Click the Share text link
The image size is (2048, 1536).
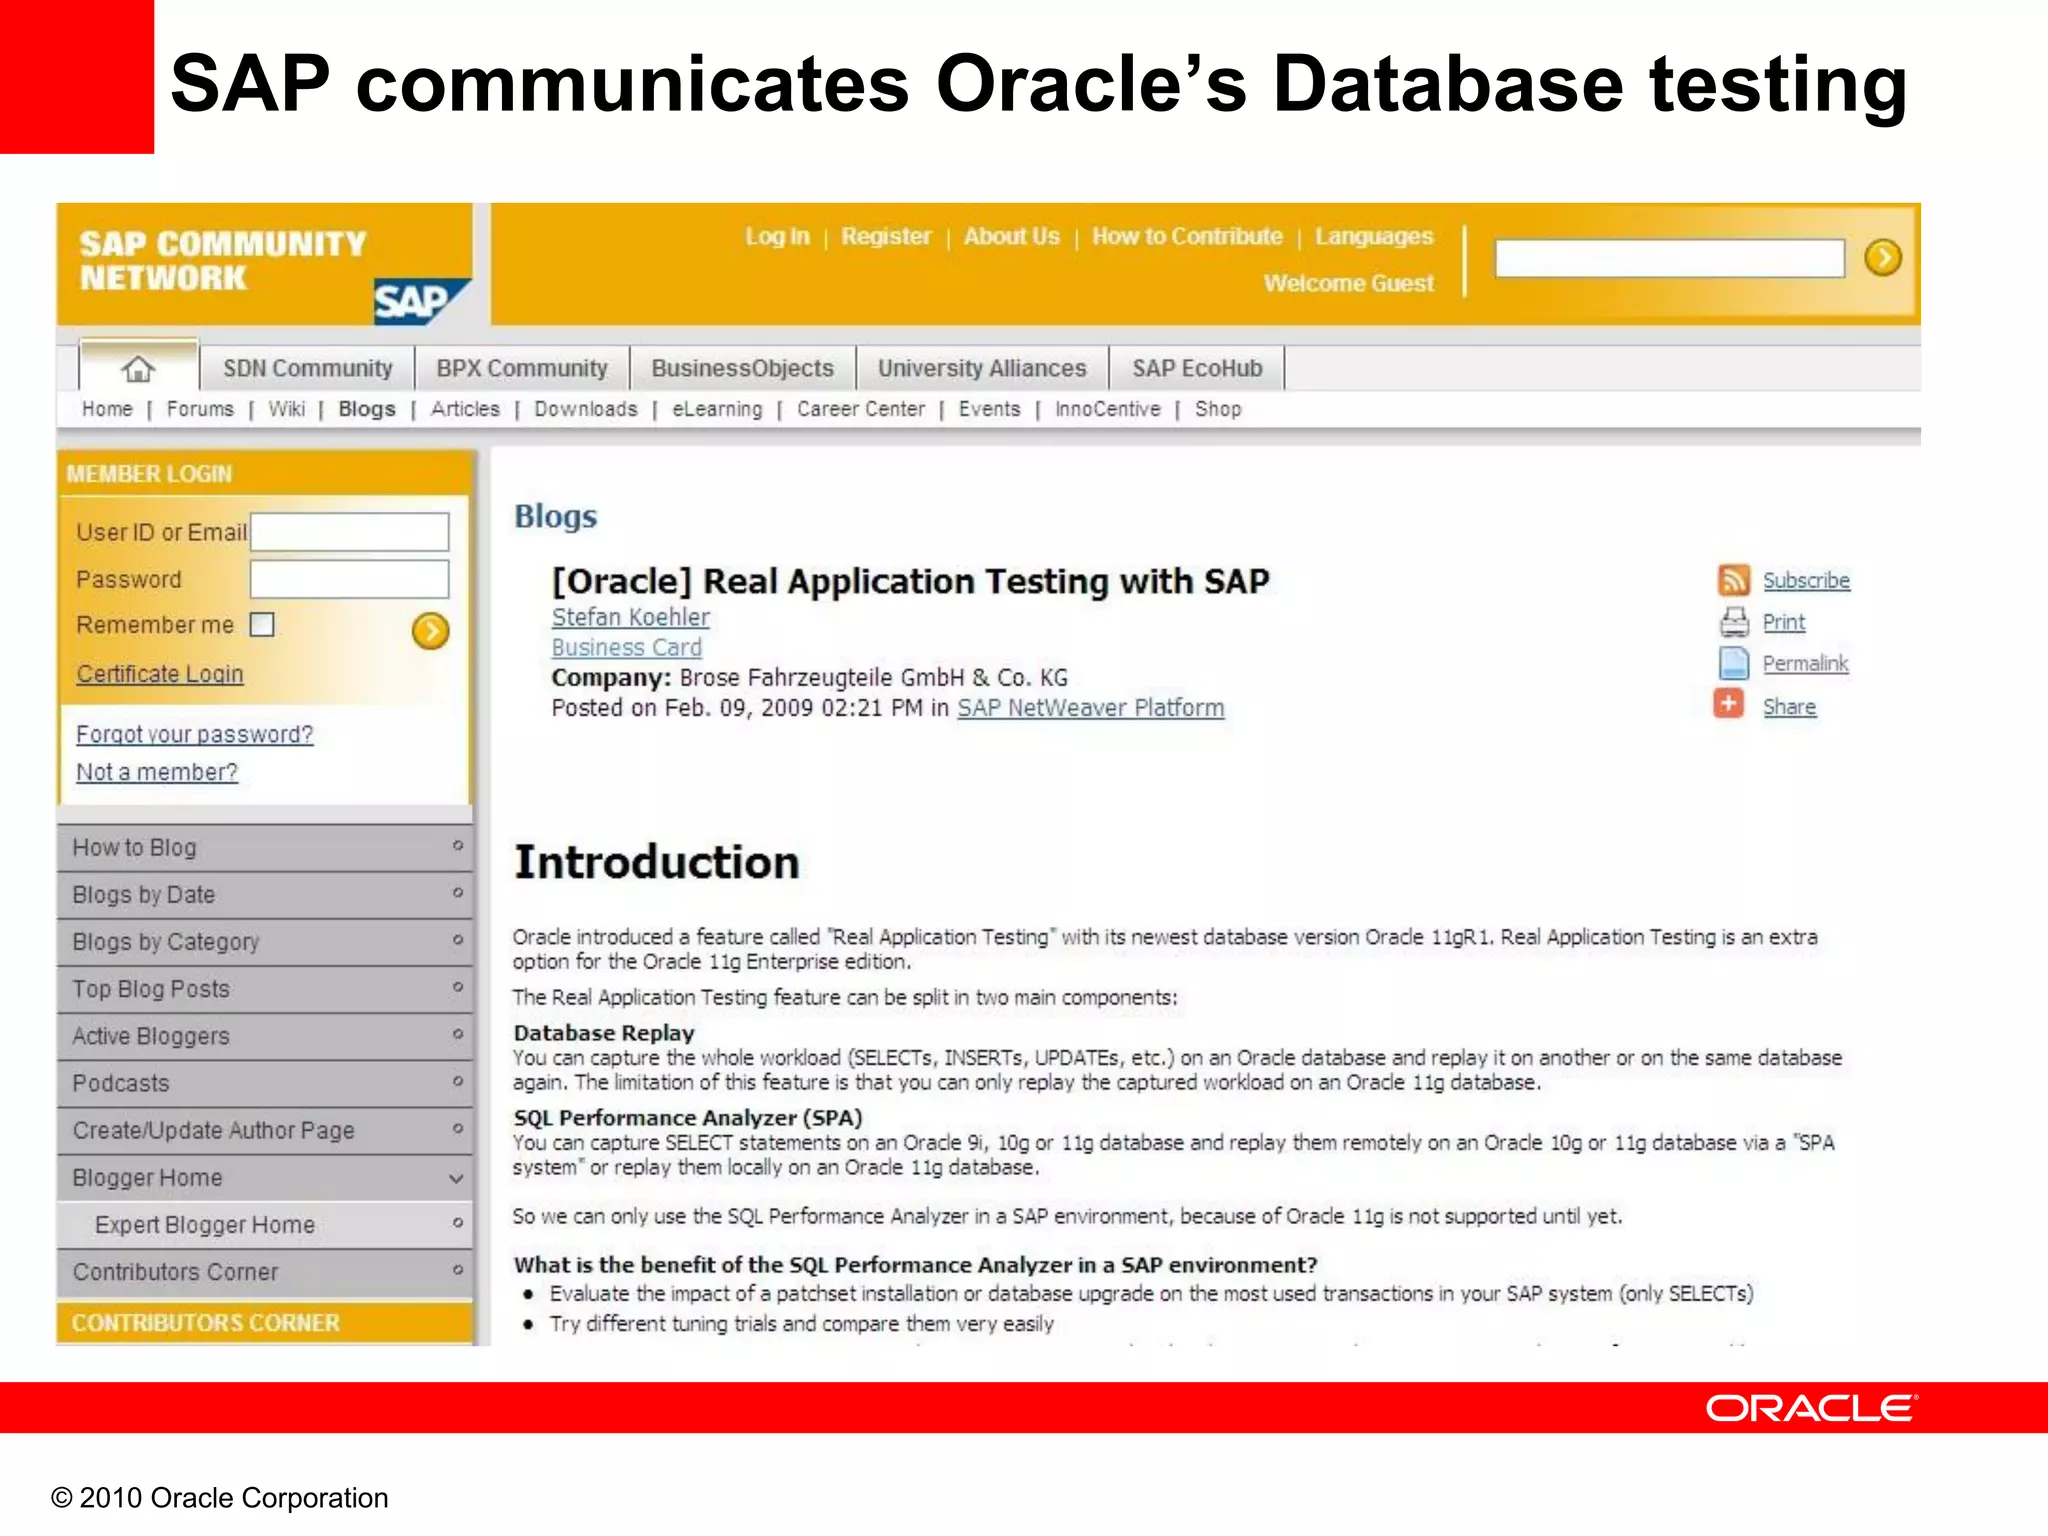[1789, 707]
